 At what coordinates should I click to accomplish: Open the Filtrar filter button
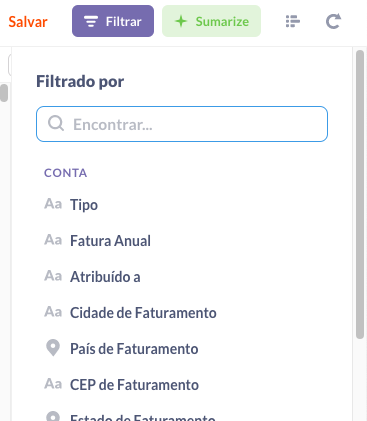tap(113, 21)
